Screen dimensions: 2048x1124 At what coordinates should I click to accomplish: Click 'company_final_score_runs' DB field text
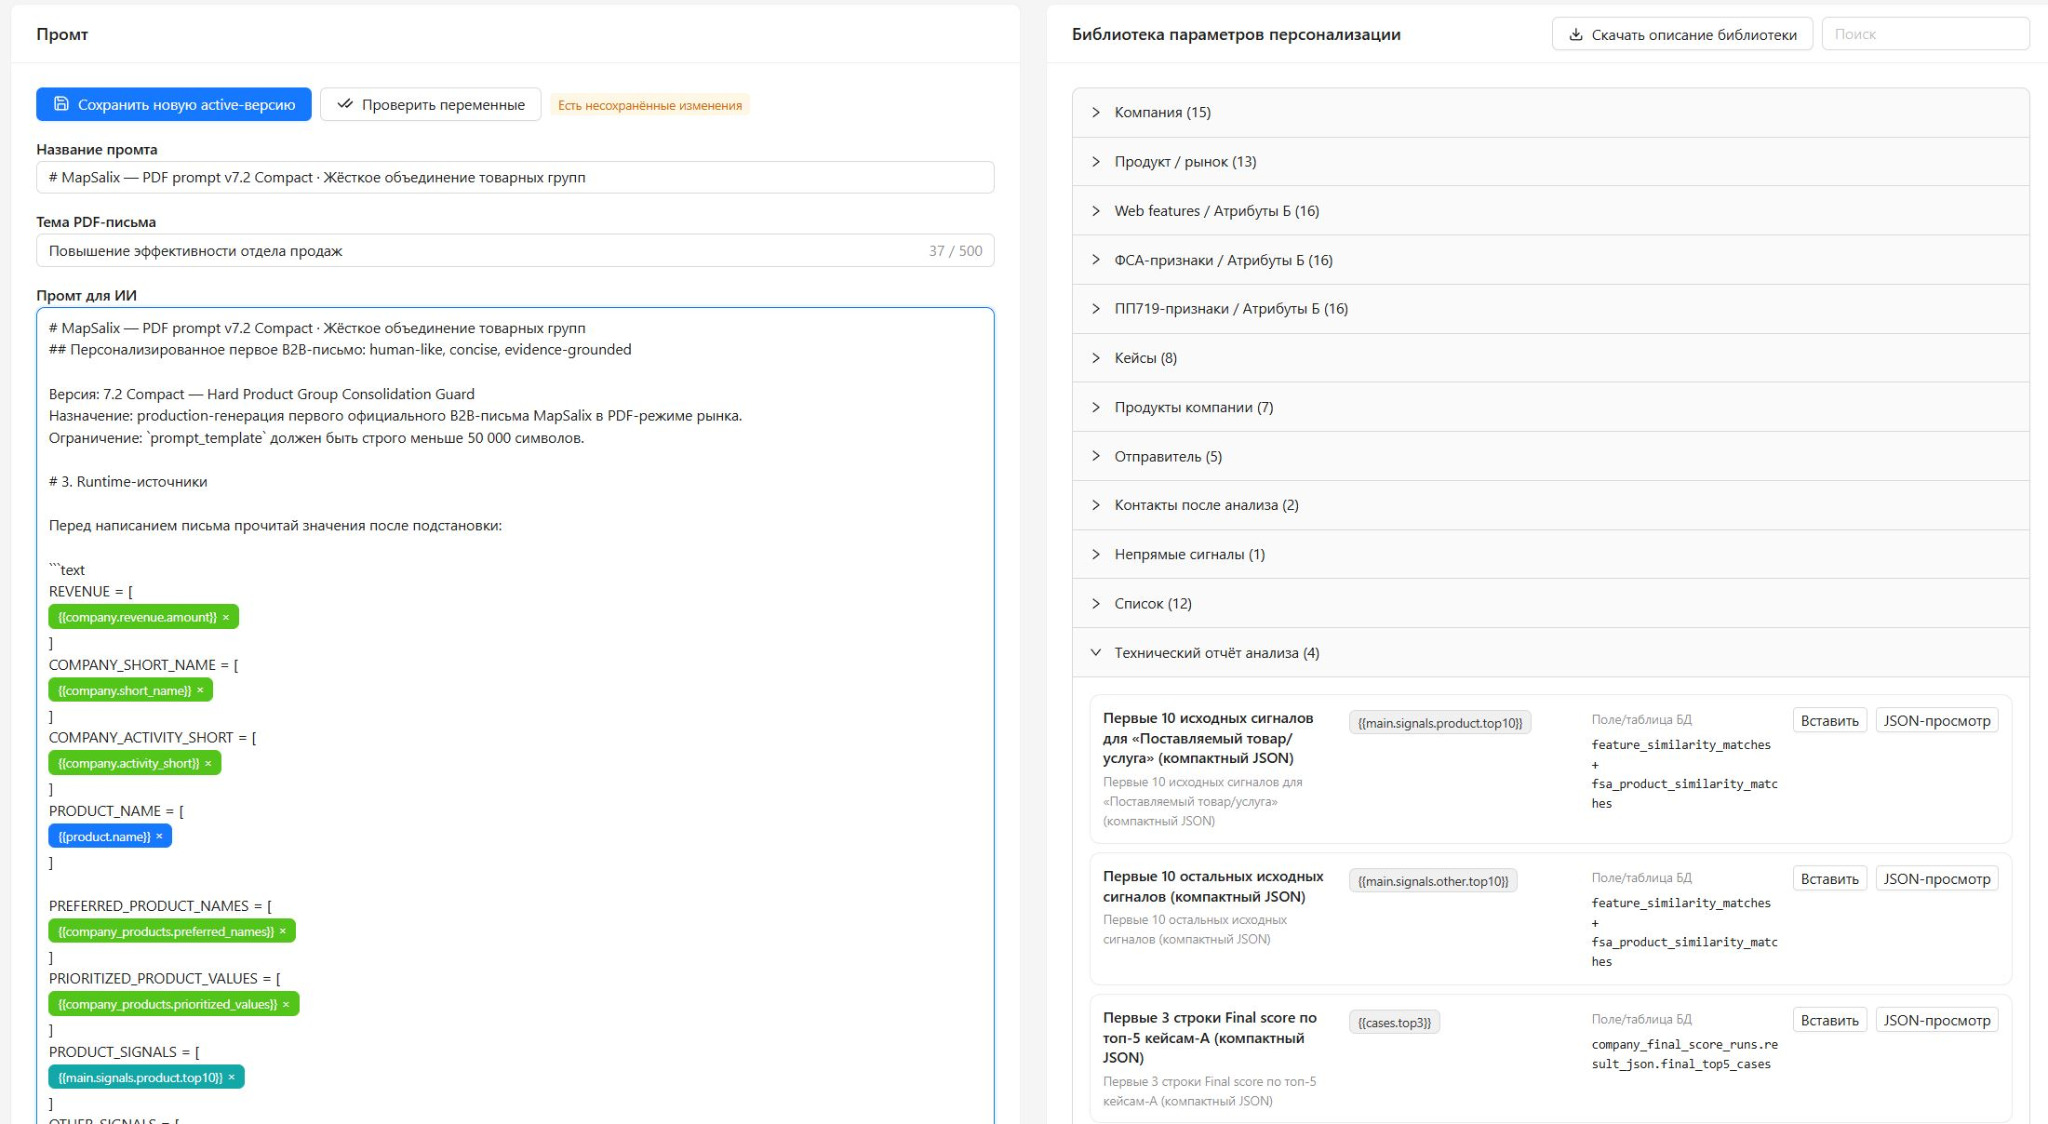pos(1684,1054)
